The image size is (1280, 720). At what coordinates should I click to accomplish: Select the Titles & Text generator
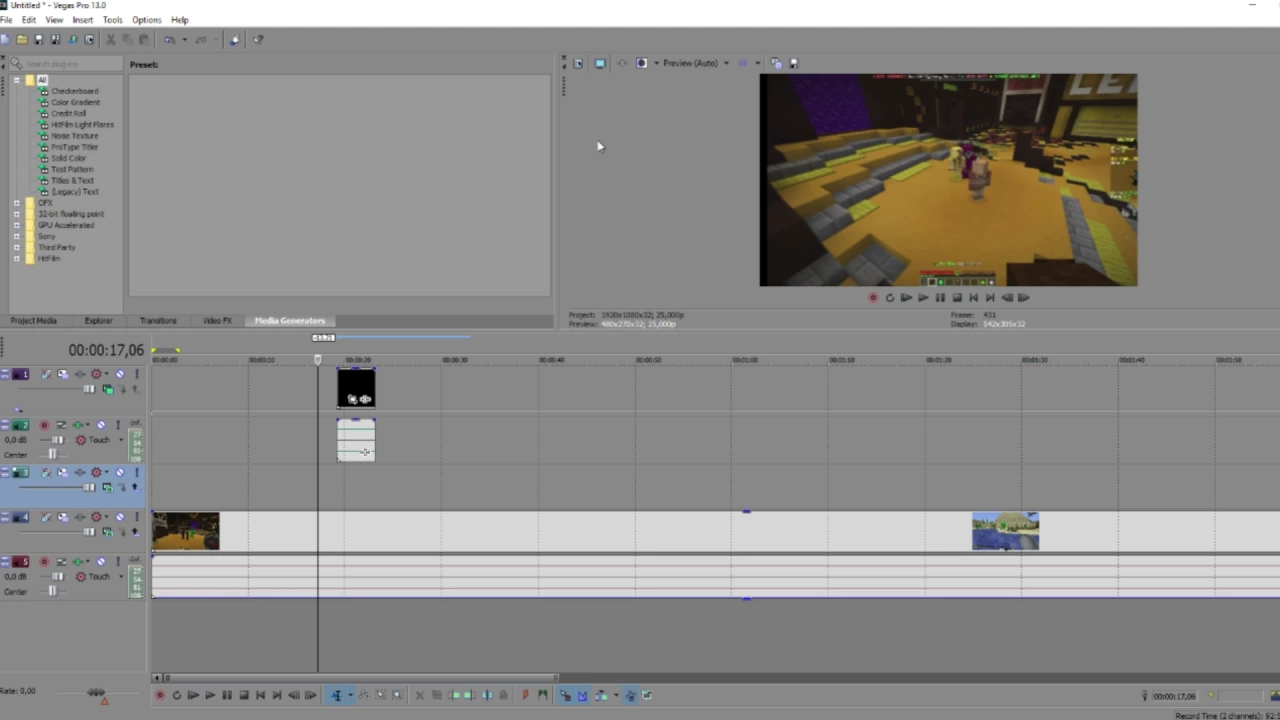(x=72, y=181)
